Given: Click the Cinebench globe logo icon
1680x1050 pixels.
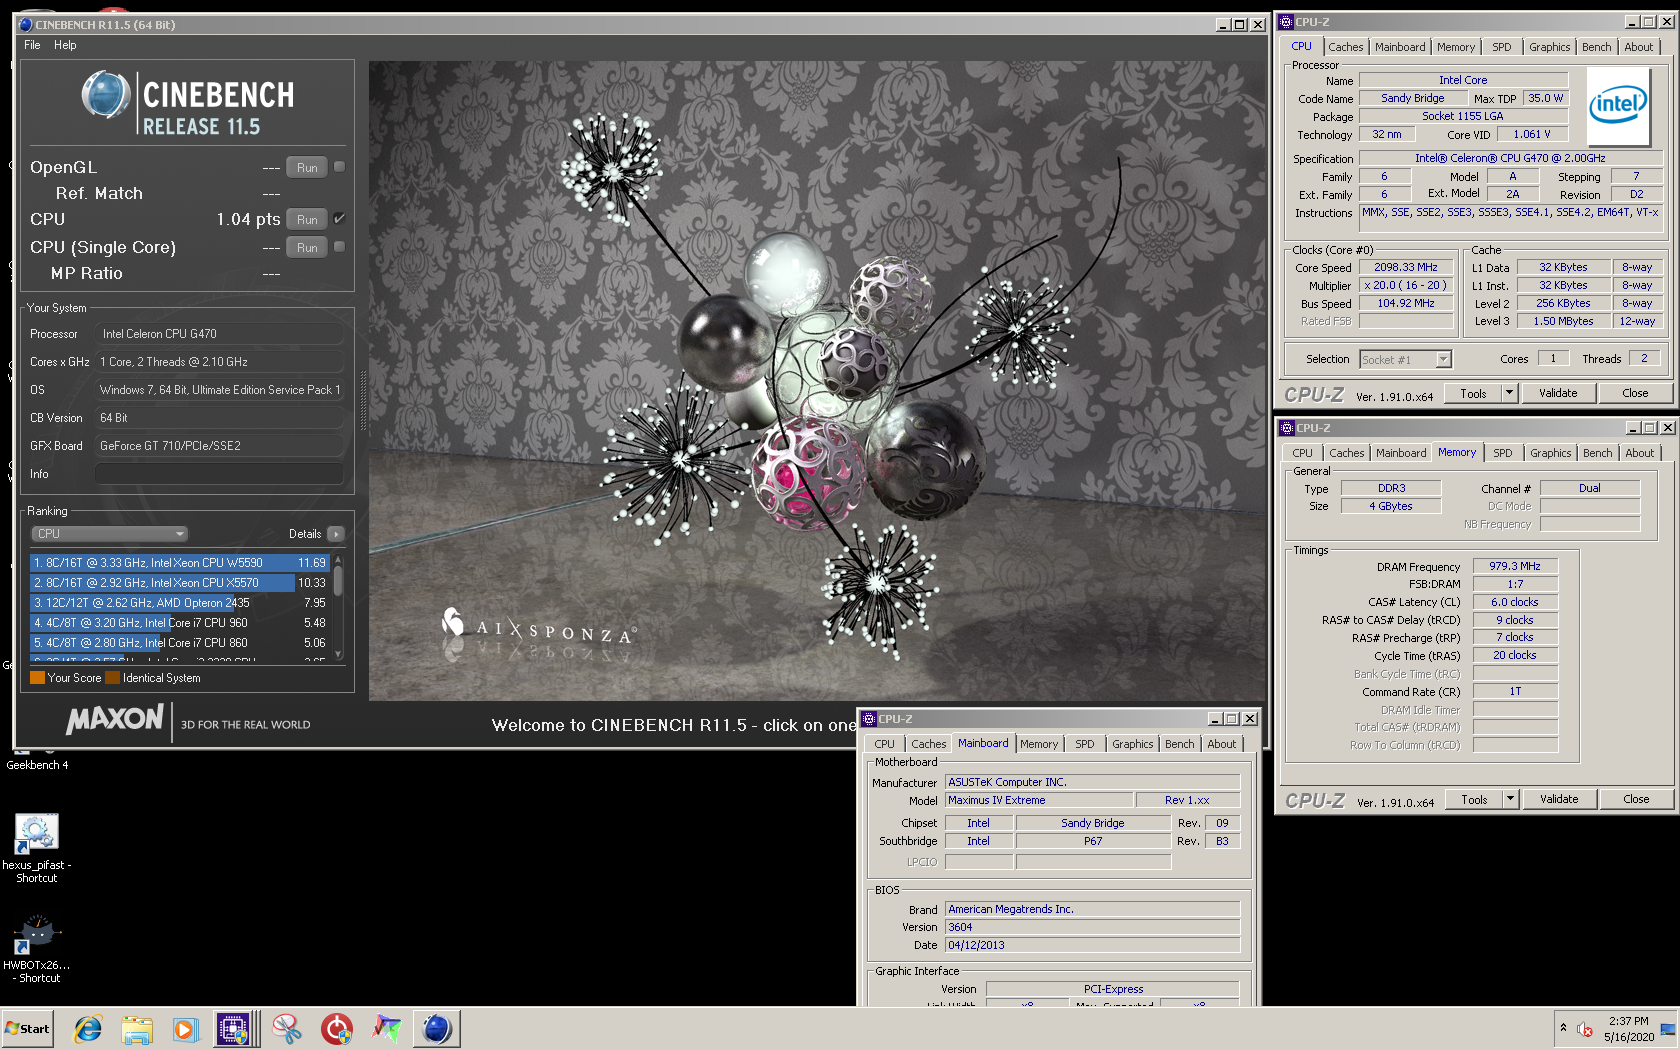Looking at the screenshot, I should (106, 95).
